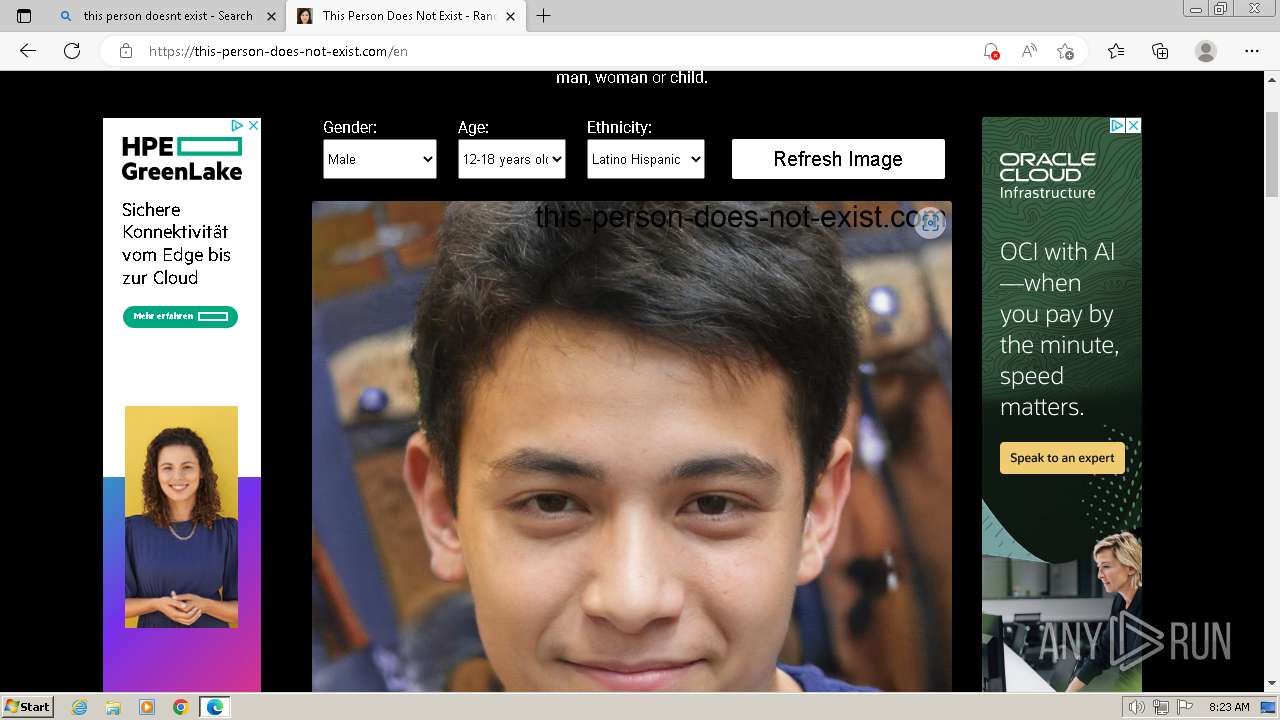Open AdChoices info on HPE GreenLake ad
This screenshot has height=720, width=1280.
coord(238,125)
